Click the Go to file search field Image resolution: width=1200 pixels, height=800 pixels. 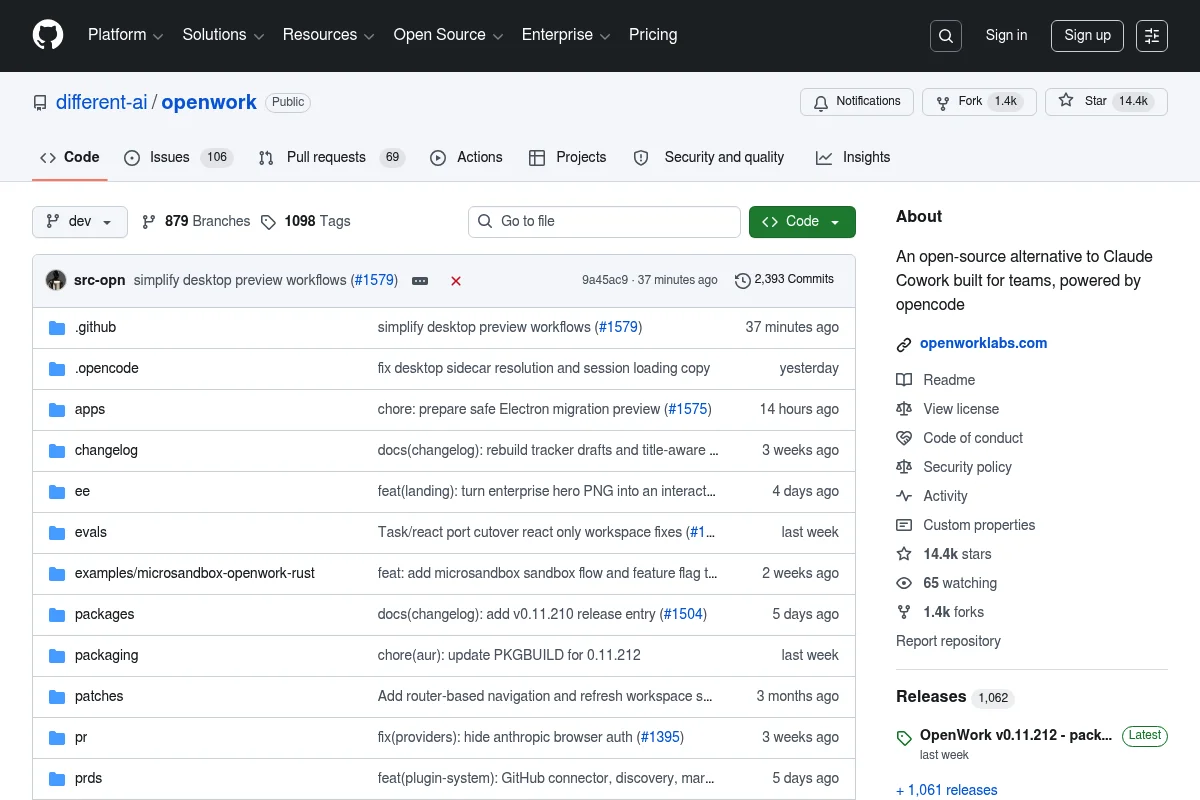pos(604,222)
